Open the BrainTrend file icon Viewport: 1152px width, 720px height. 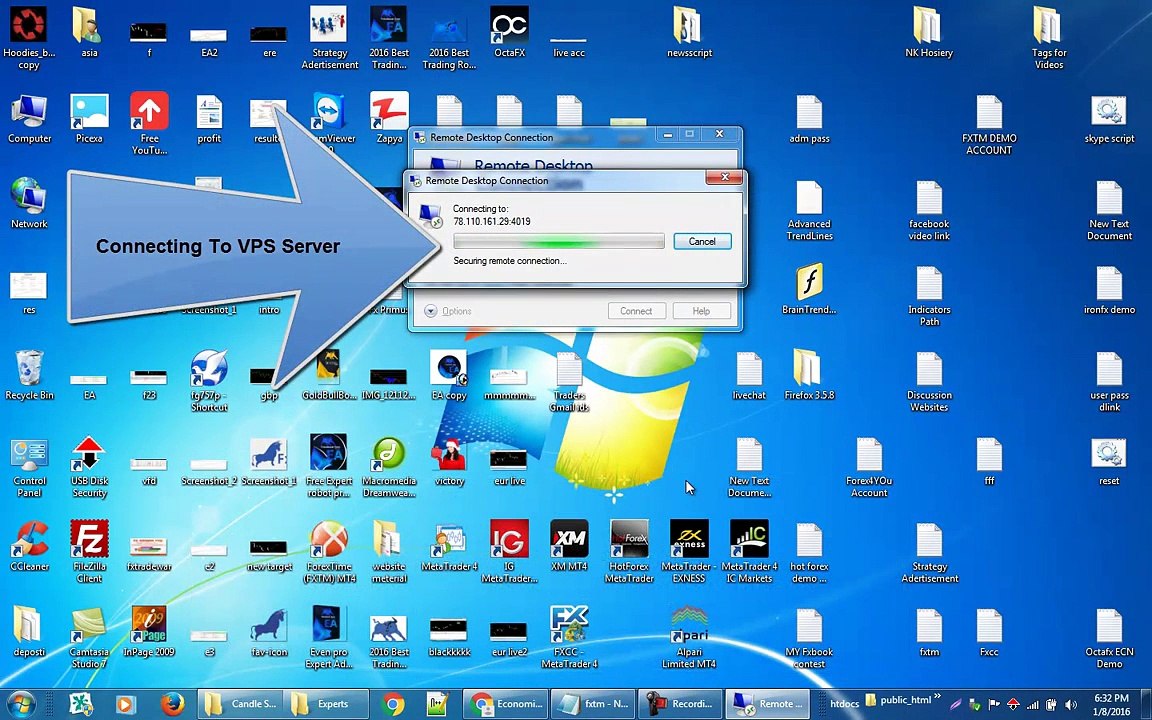[x=809, y=289]
